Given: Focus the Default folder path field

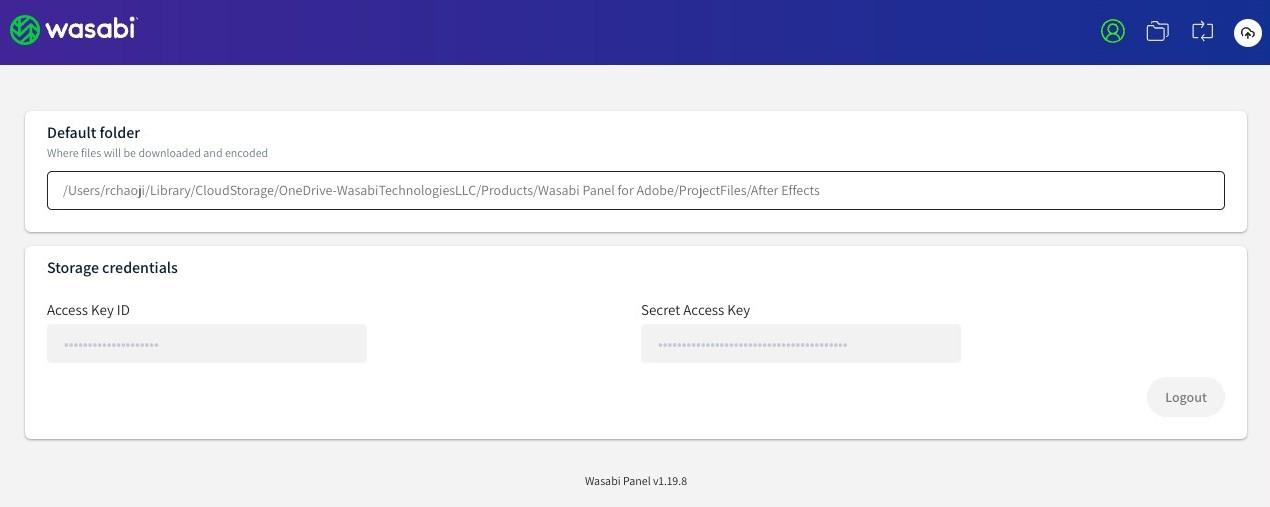Looking at the screenshot, I should click(635, 191).
